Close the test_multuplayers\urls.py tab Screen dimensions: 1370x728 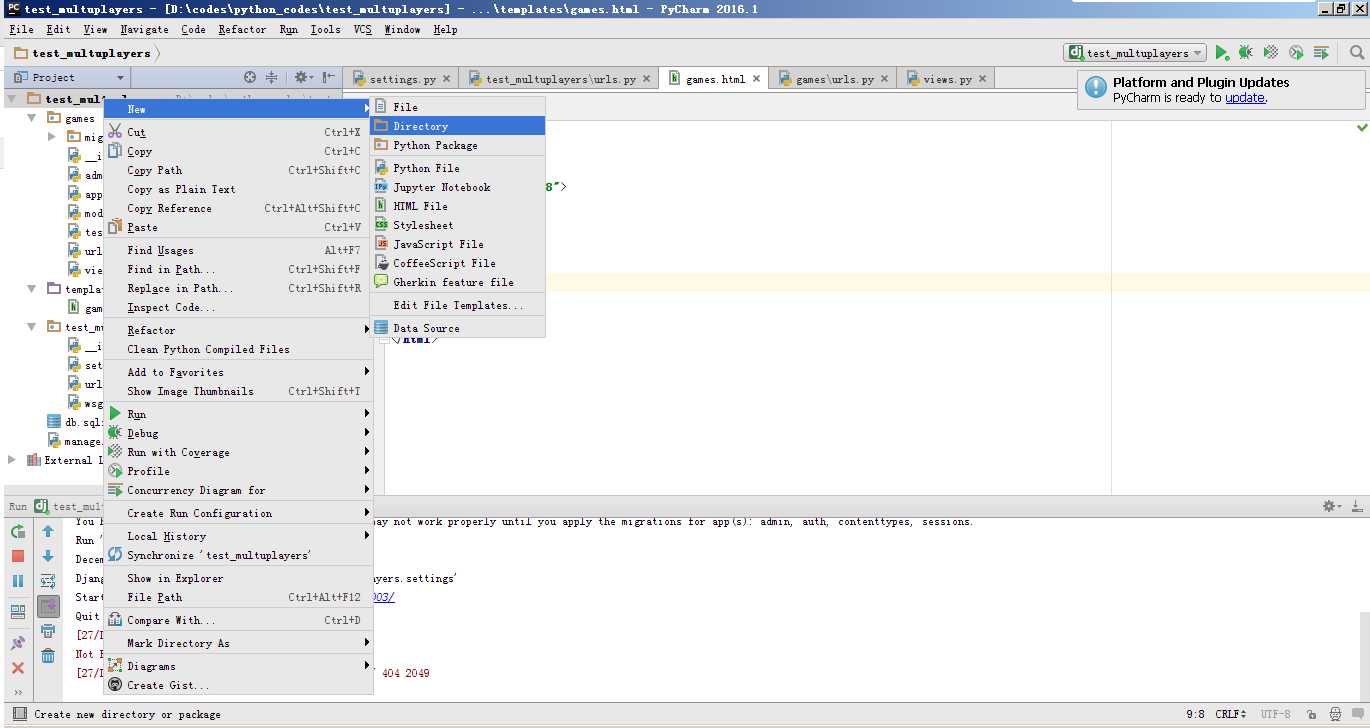point(646,79)
